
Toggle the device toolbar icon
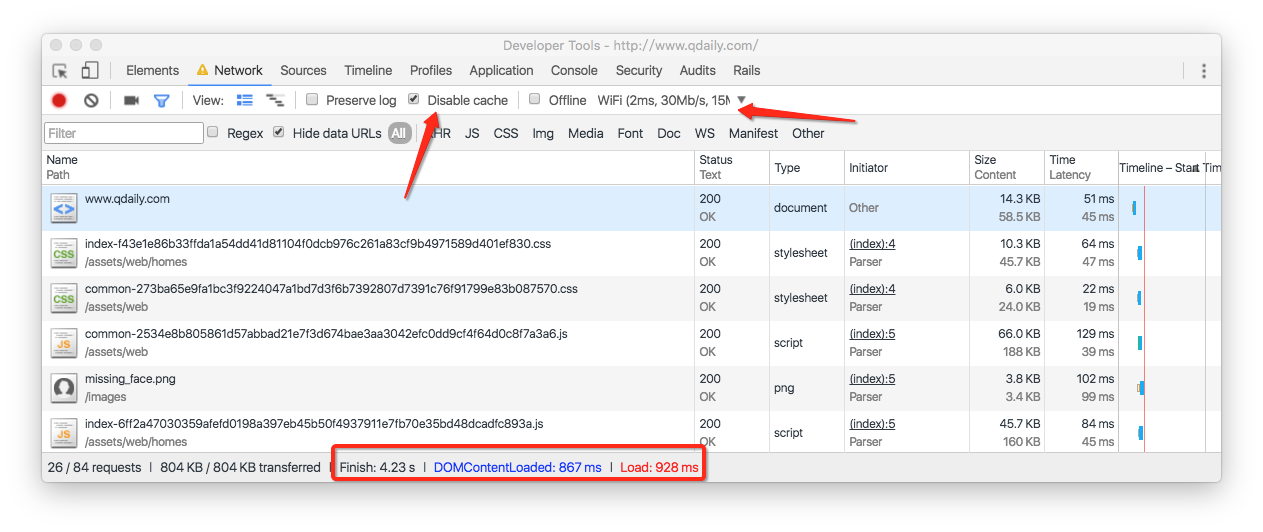(90, 71)
